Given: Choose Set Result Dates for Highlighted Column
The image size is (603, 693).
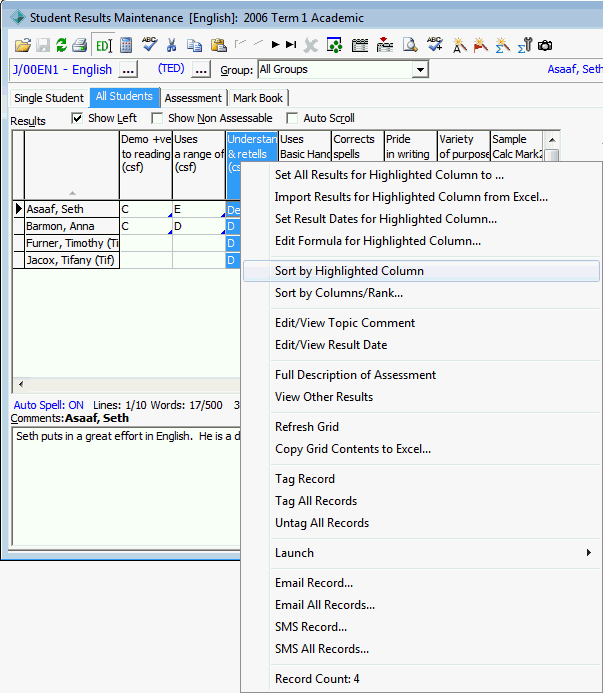Looking at the screenshot, I should click(422, 219).
